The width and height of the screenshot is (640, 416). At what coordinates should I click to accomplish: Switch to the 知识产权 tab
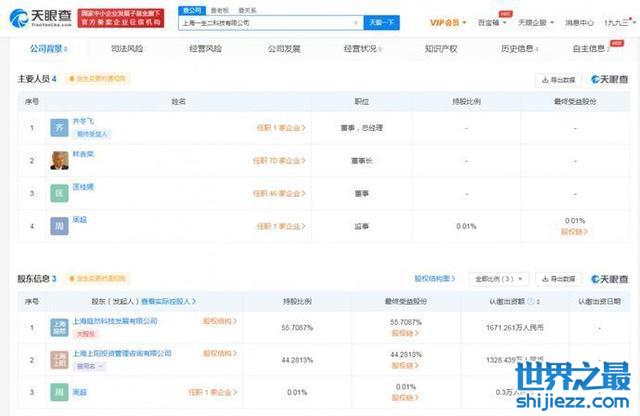(x=441, y=49)
